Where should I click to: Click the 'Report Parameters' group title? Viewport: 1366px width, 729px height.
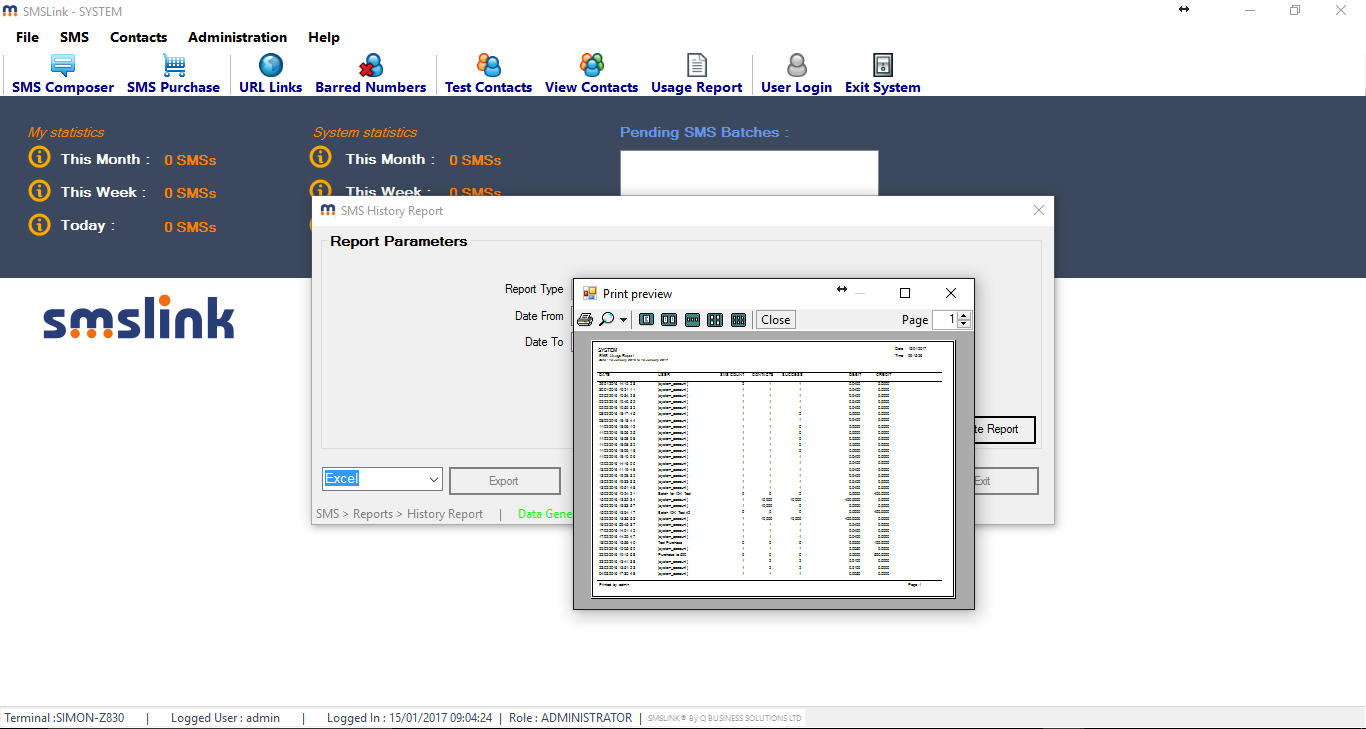click(x=399, y=241)
